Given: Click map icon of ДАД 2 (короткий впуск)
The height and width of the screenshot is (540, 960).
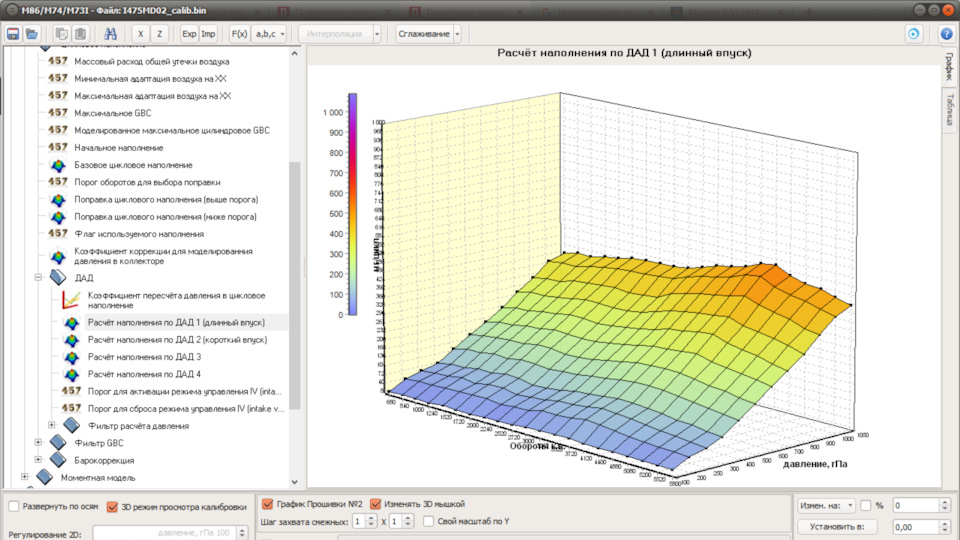Looking at the screenshot, I should [72, 340].
